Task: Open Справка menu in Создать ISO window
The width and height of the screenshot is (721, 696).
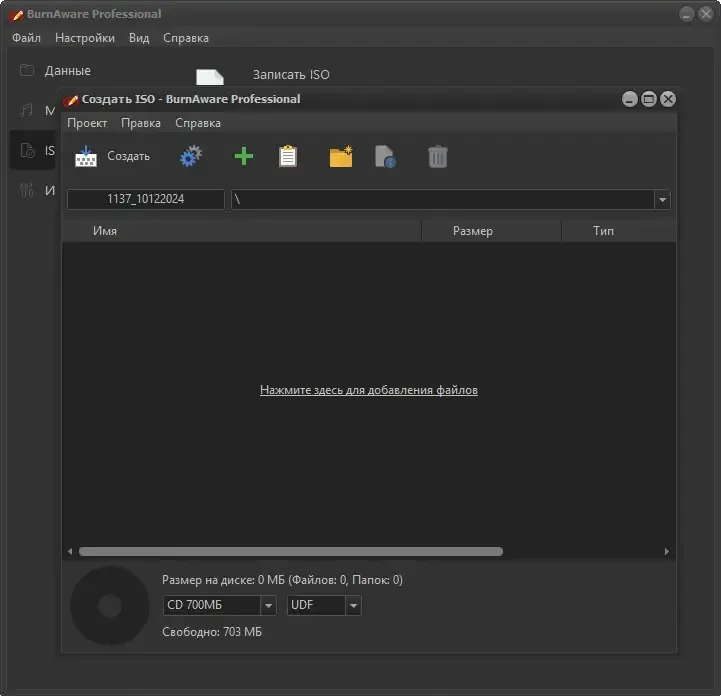Action: pos(198,123)
